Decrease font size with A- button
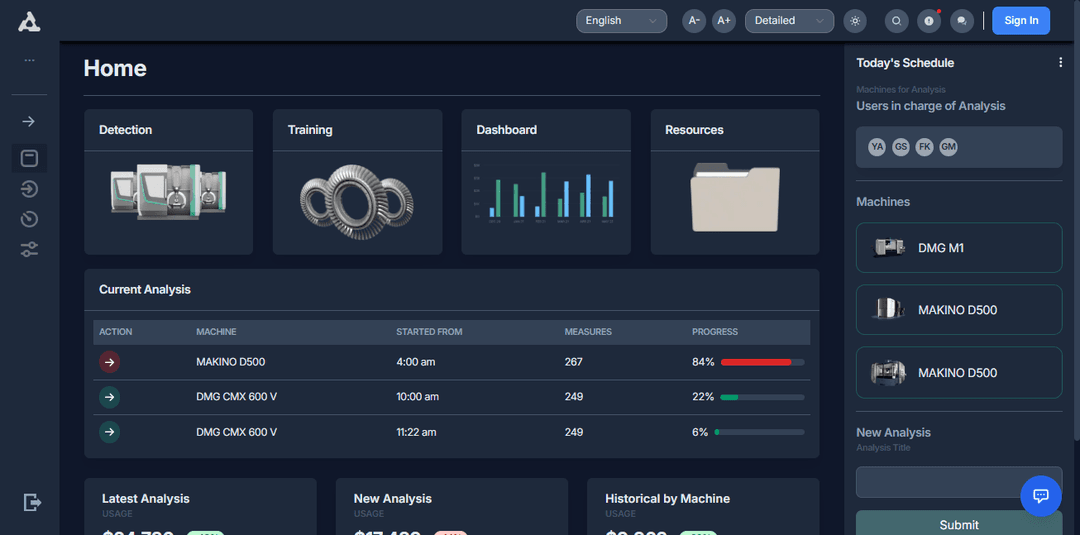Image resolution: width=1080 pixels, height=535 pixels. pyautogui.click(x=694, y=21)
